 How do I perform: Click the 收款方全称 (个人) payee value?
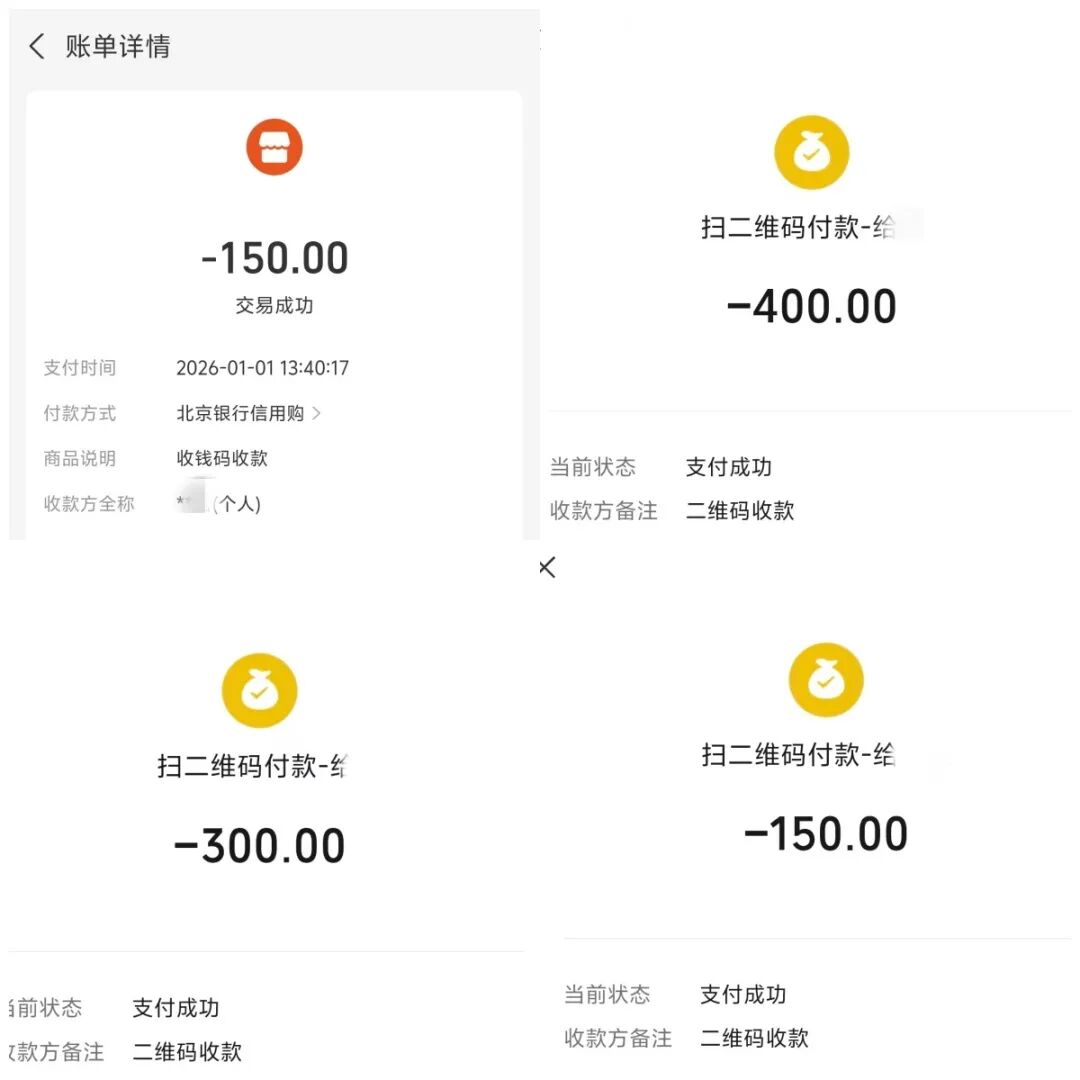tap(220, 504)
